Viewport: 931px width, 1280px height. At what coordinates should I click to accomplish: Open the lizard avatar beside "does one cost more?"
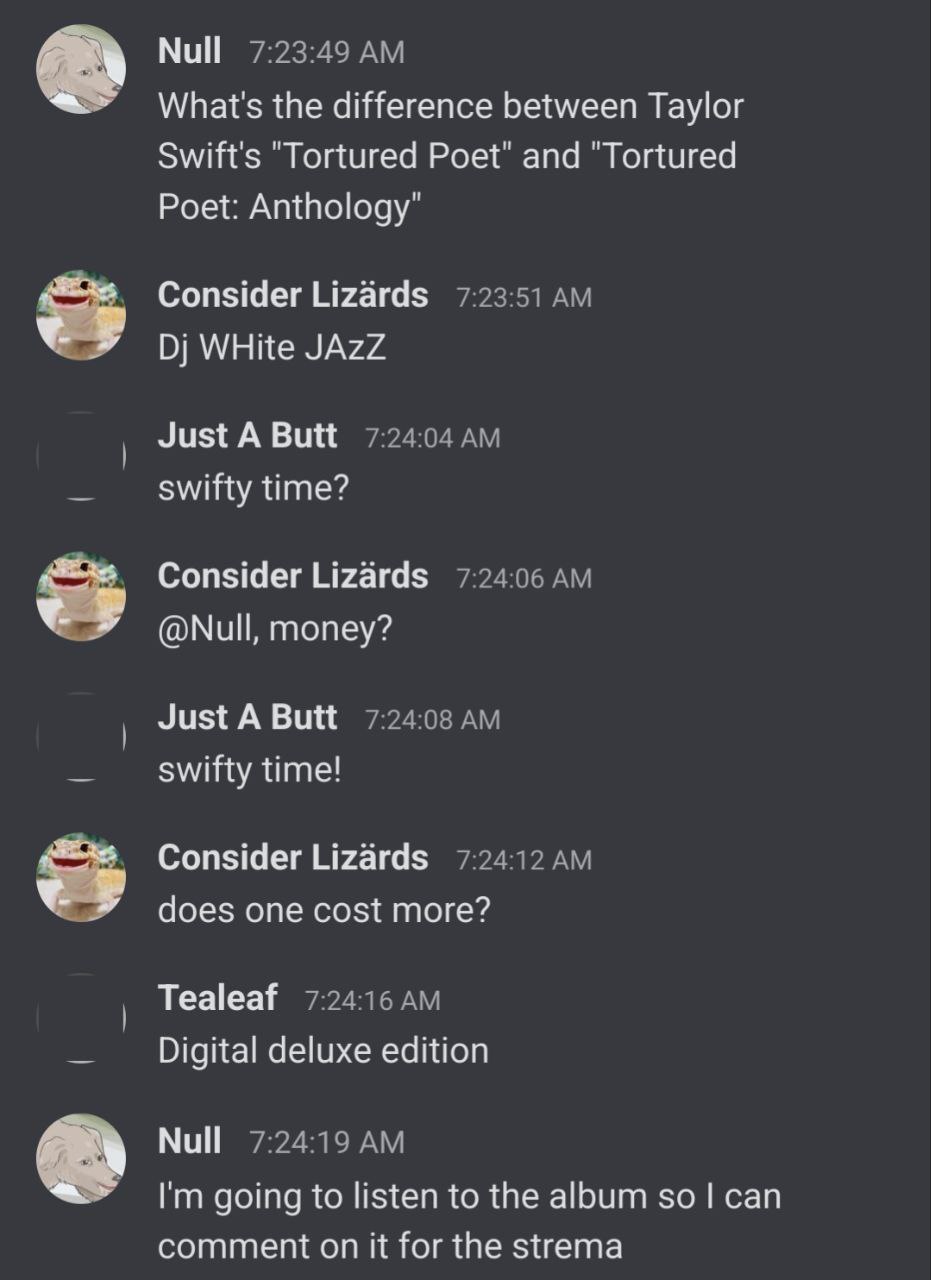point(81,878)
